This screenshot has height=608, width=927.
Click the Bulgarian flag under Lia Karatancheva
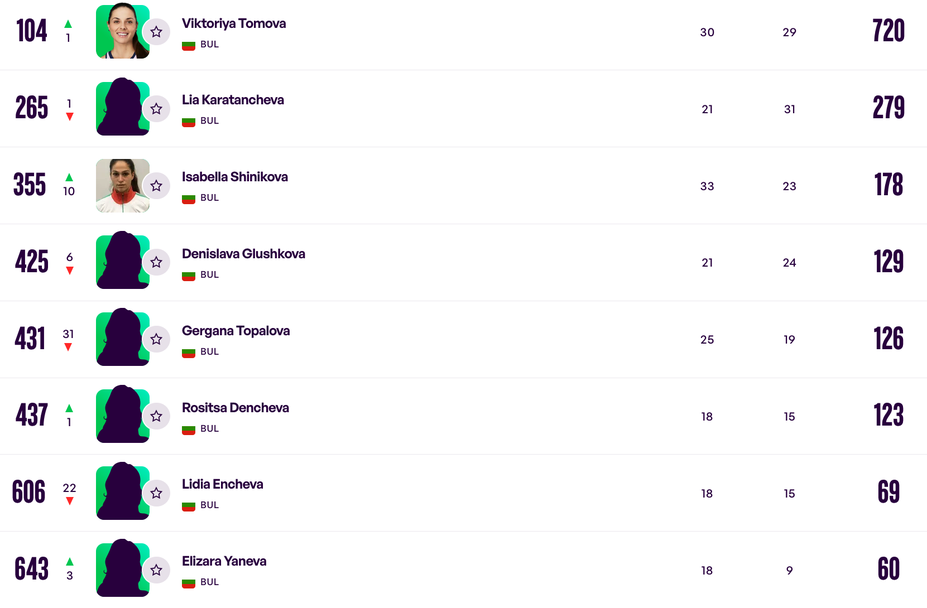[188, 122]
